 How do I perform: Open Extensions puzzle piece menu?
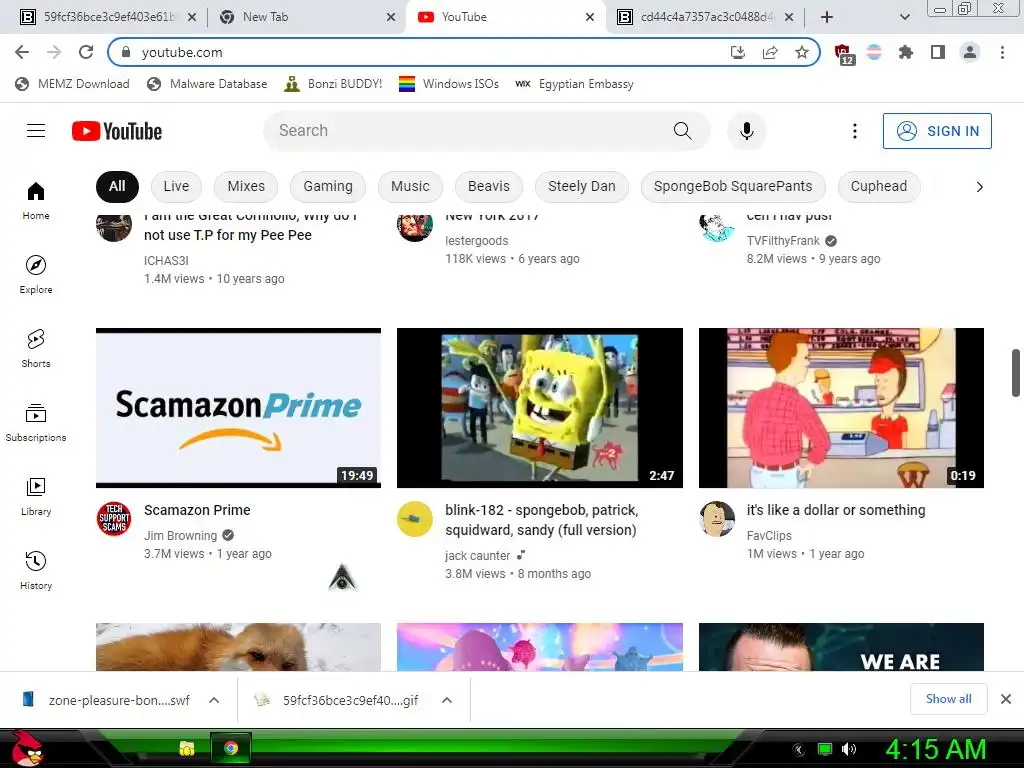click(x=905, y=52)
